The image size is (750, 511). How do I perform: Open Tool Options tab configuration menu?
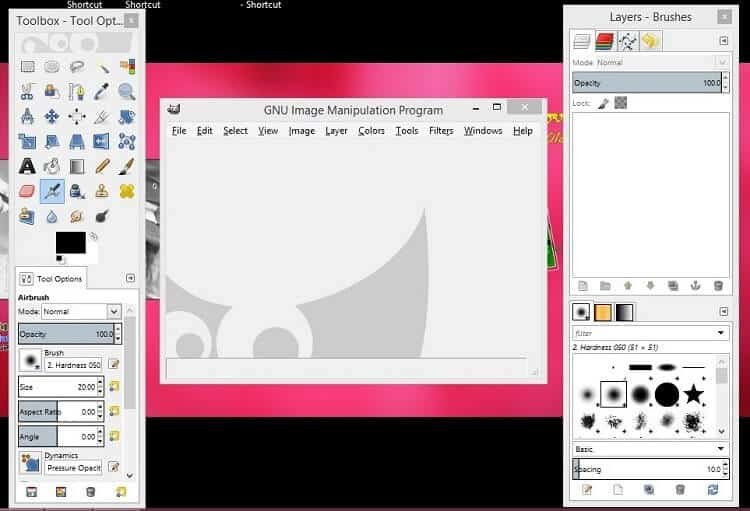click(130, 278)
